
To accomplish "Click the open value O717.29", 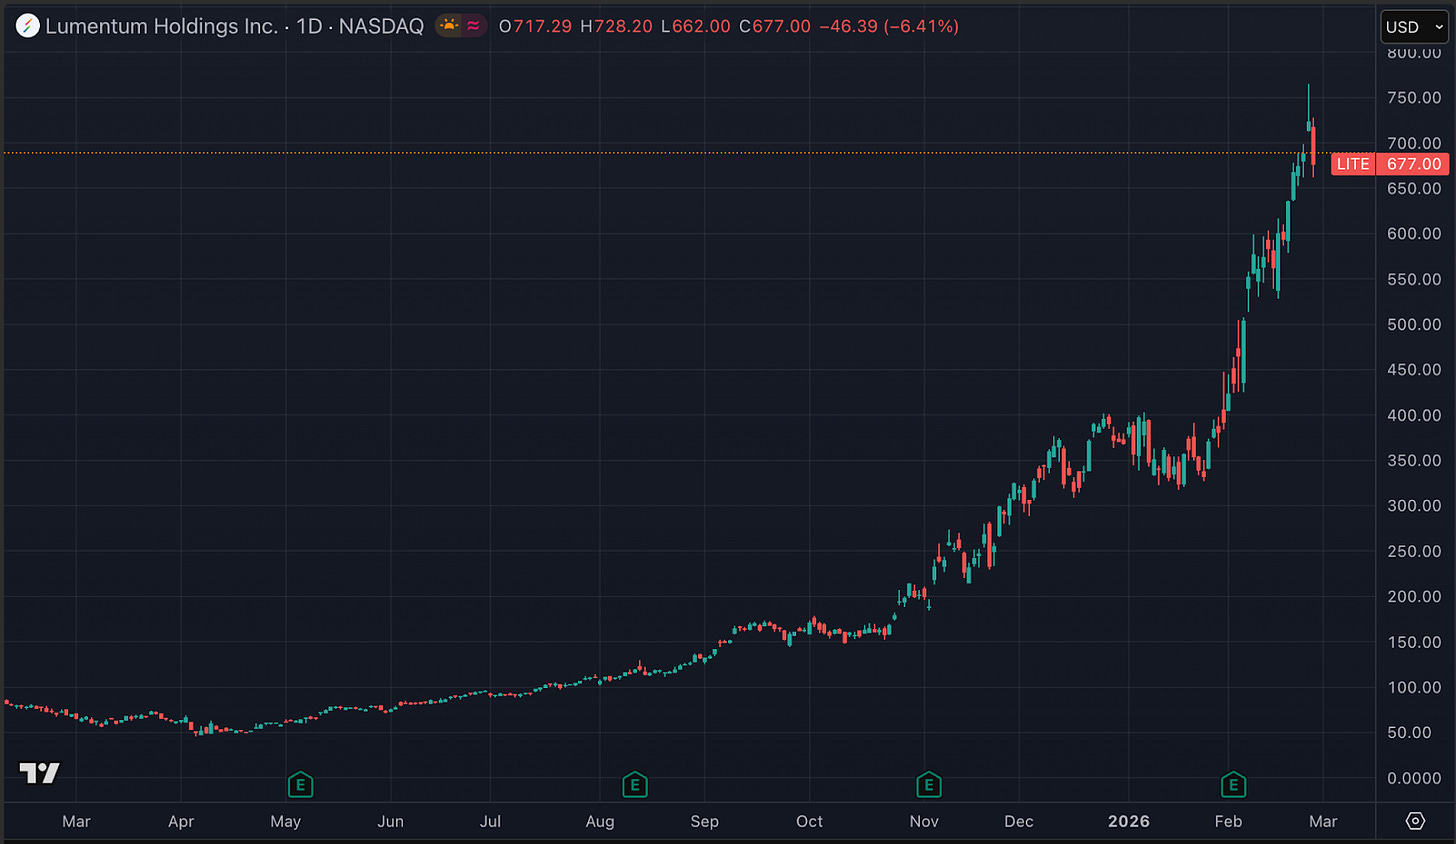I will click(535, 26).
